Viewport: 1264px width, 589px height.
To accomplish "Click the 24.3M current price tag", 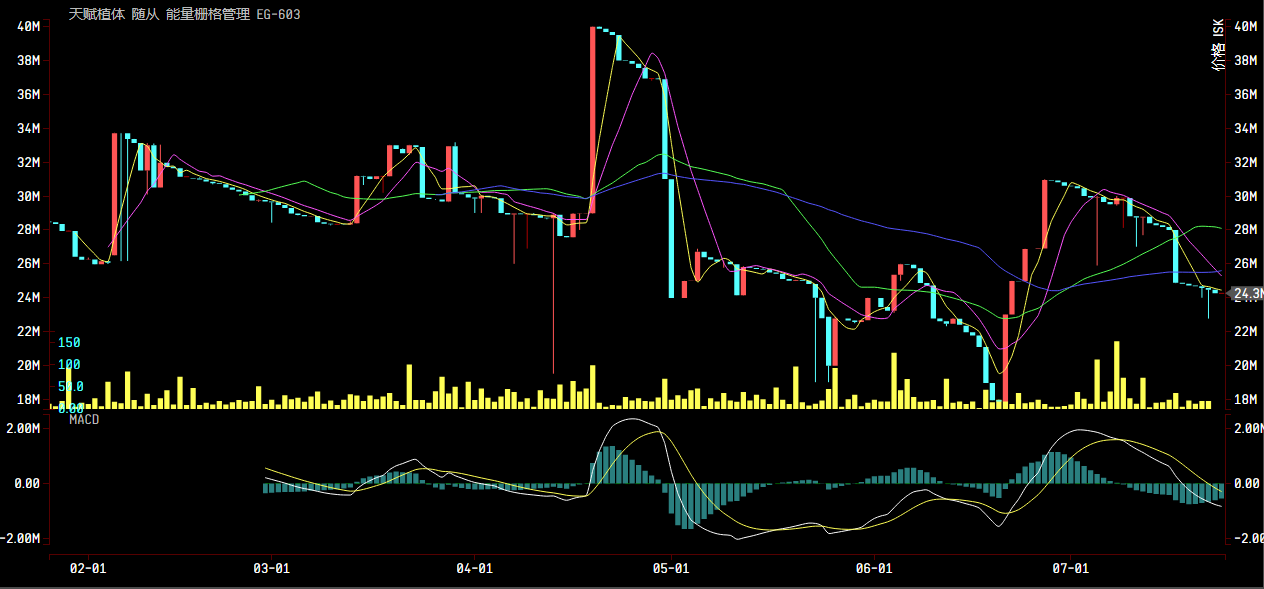I will pos(1248,294).
